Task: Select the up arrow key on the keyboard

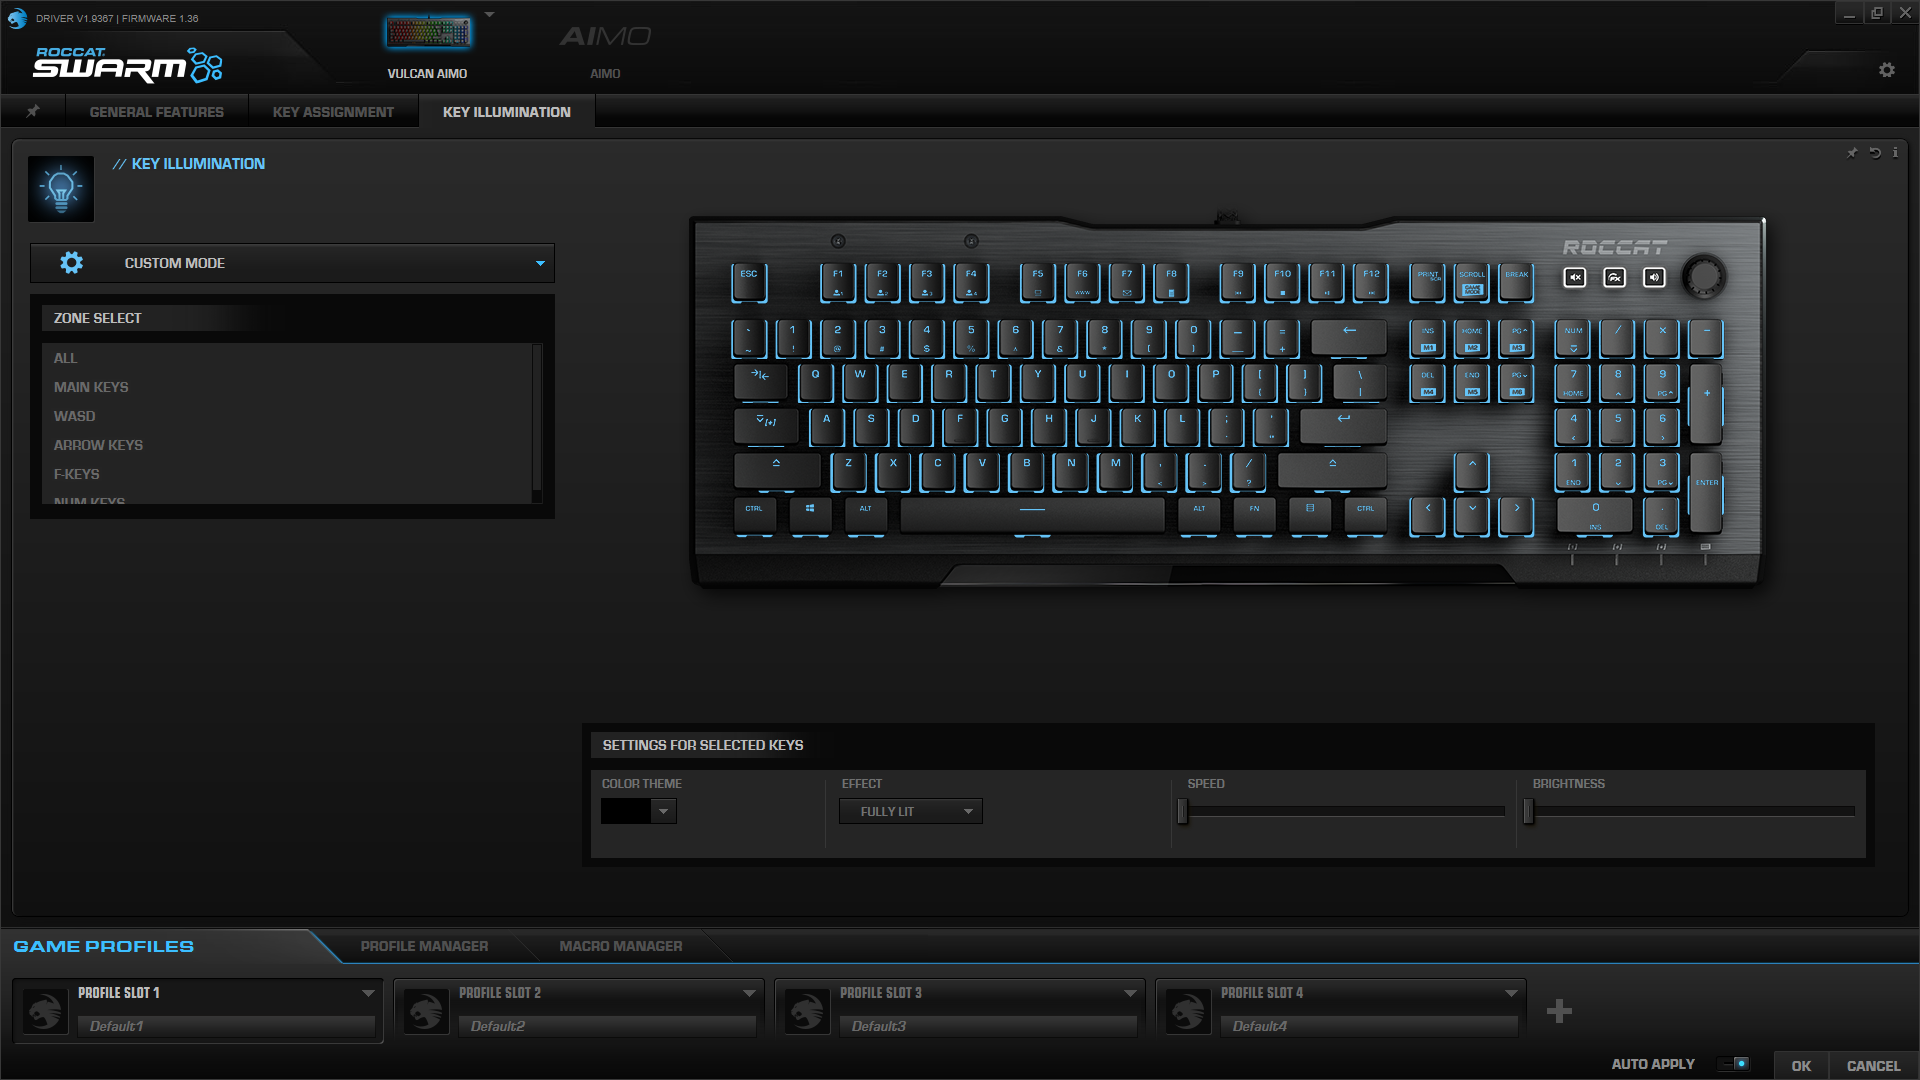Action: 1472,471
